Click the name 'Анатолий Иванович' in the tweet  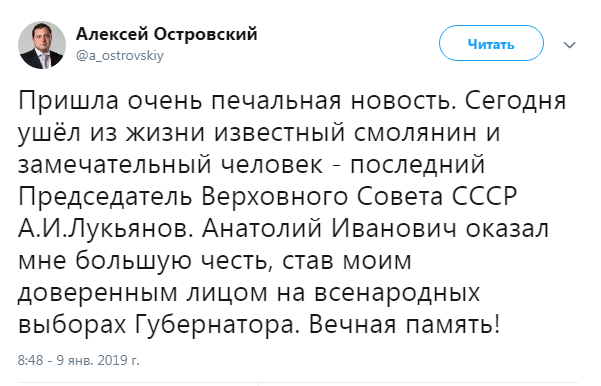(330, 229)
